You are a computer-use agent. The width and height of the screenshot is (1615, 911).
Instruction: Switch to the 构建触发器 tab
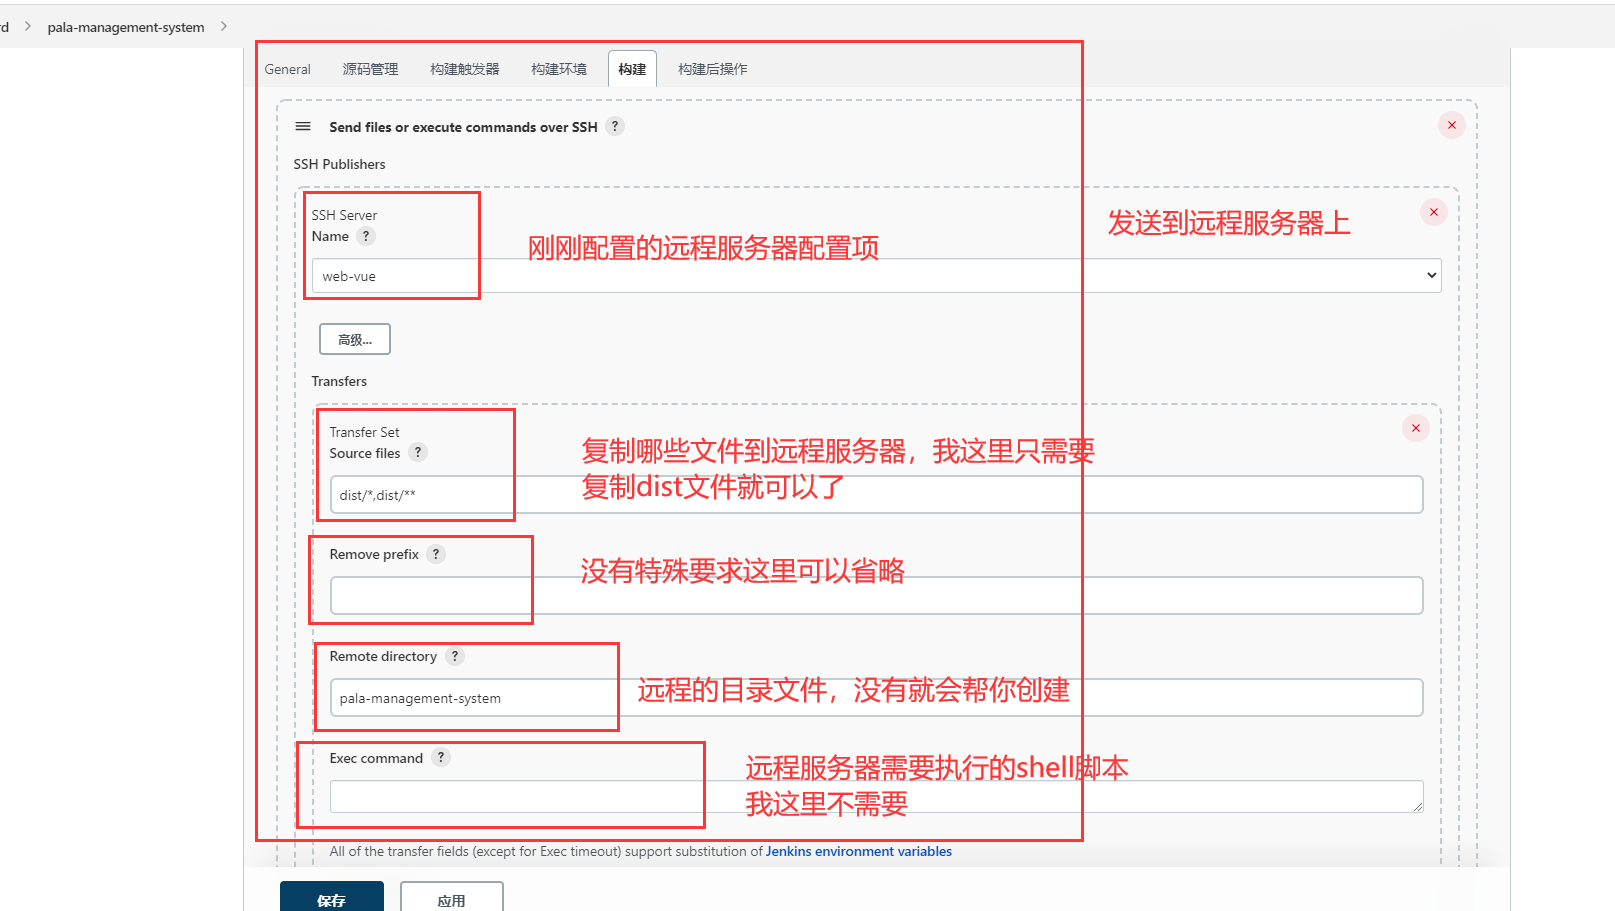[x=465, y=69]
